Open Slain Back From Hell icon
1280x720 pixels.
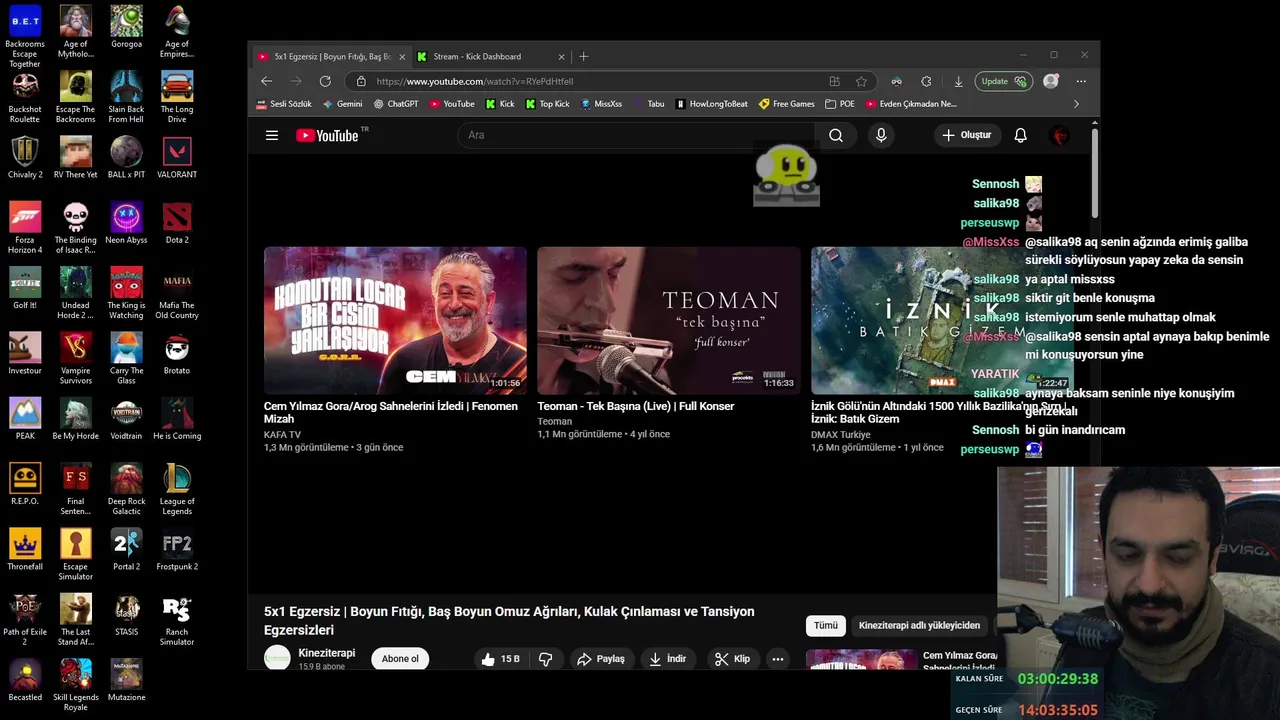click(126, 97)
